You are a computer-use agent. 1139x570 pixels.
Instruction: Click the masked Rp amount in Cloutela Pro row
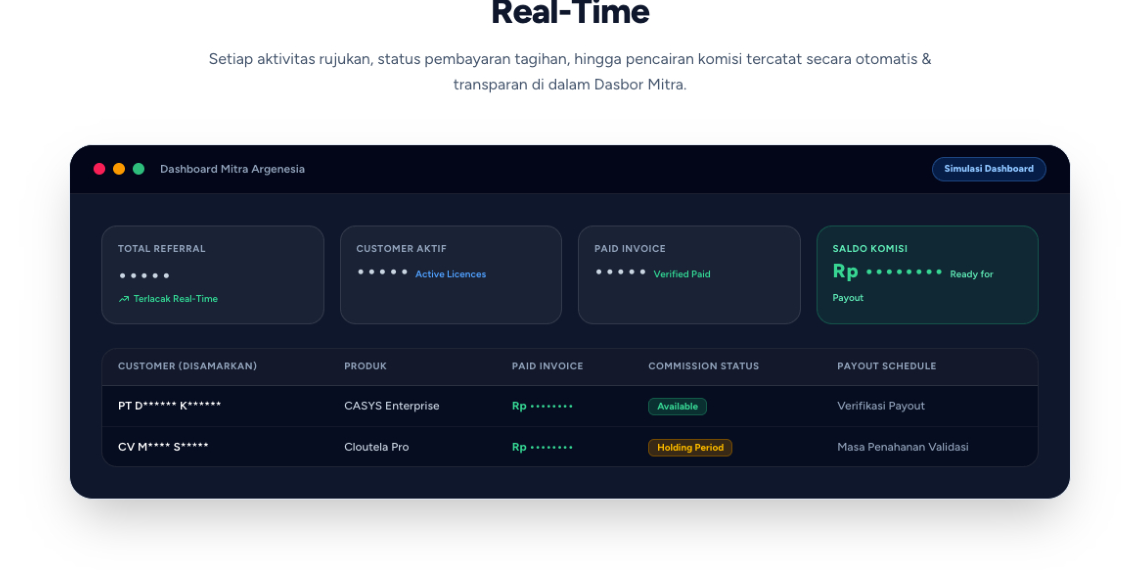[x=543, y=447]
